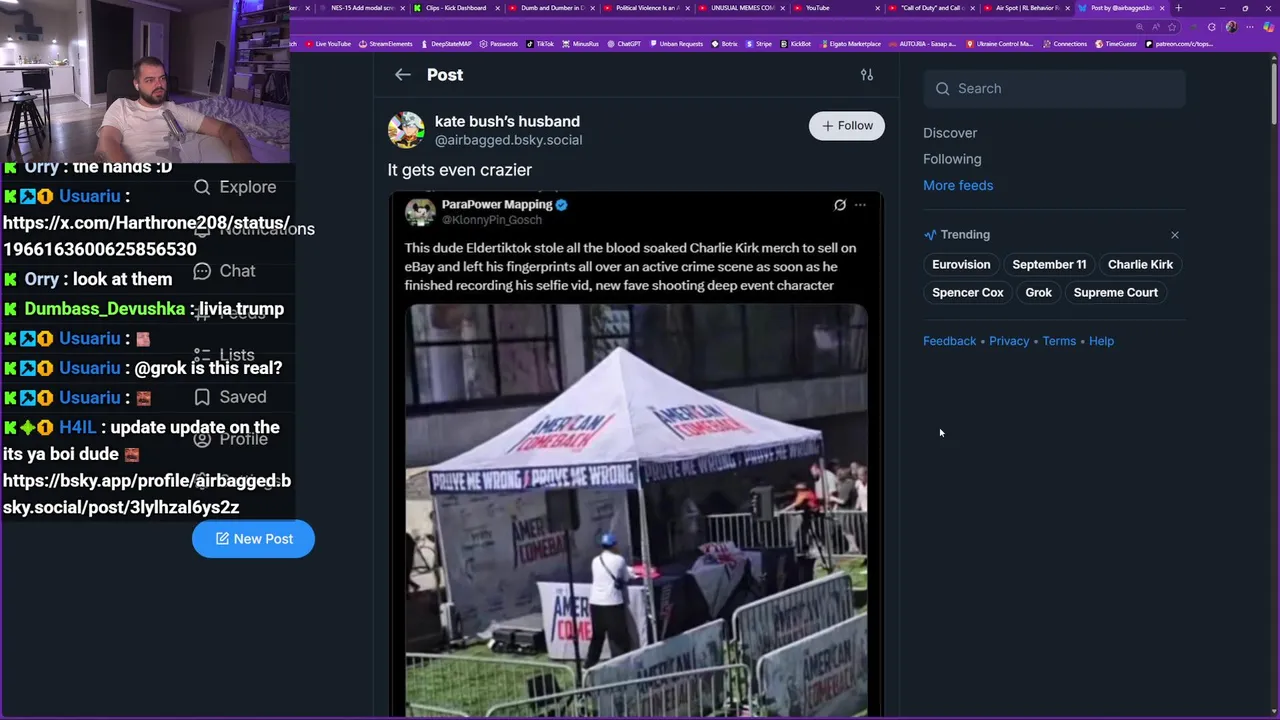Open the Following feed
The image size is (1280, 720).
click(952, 159)
